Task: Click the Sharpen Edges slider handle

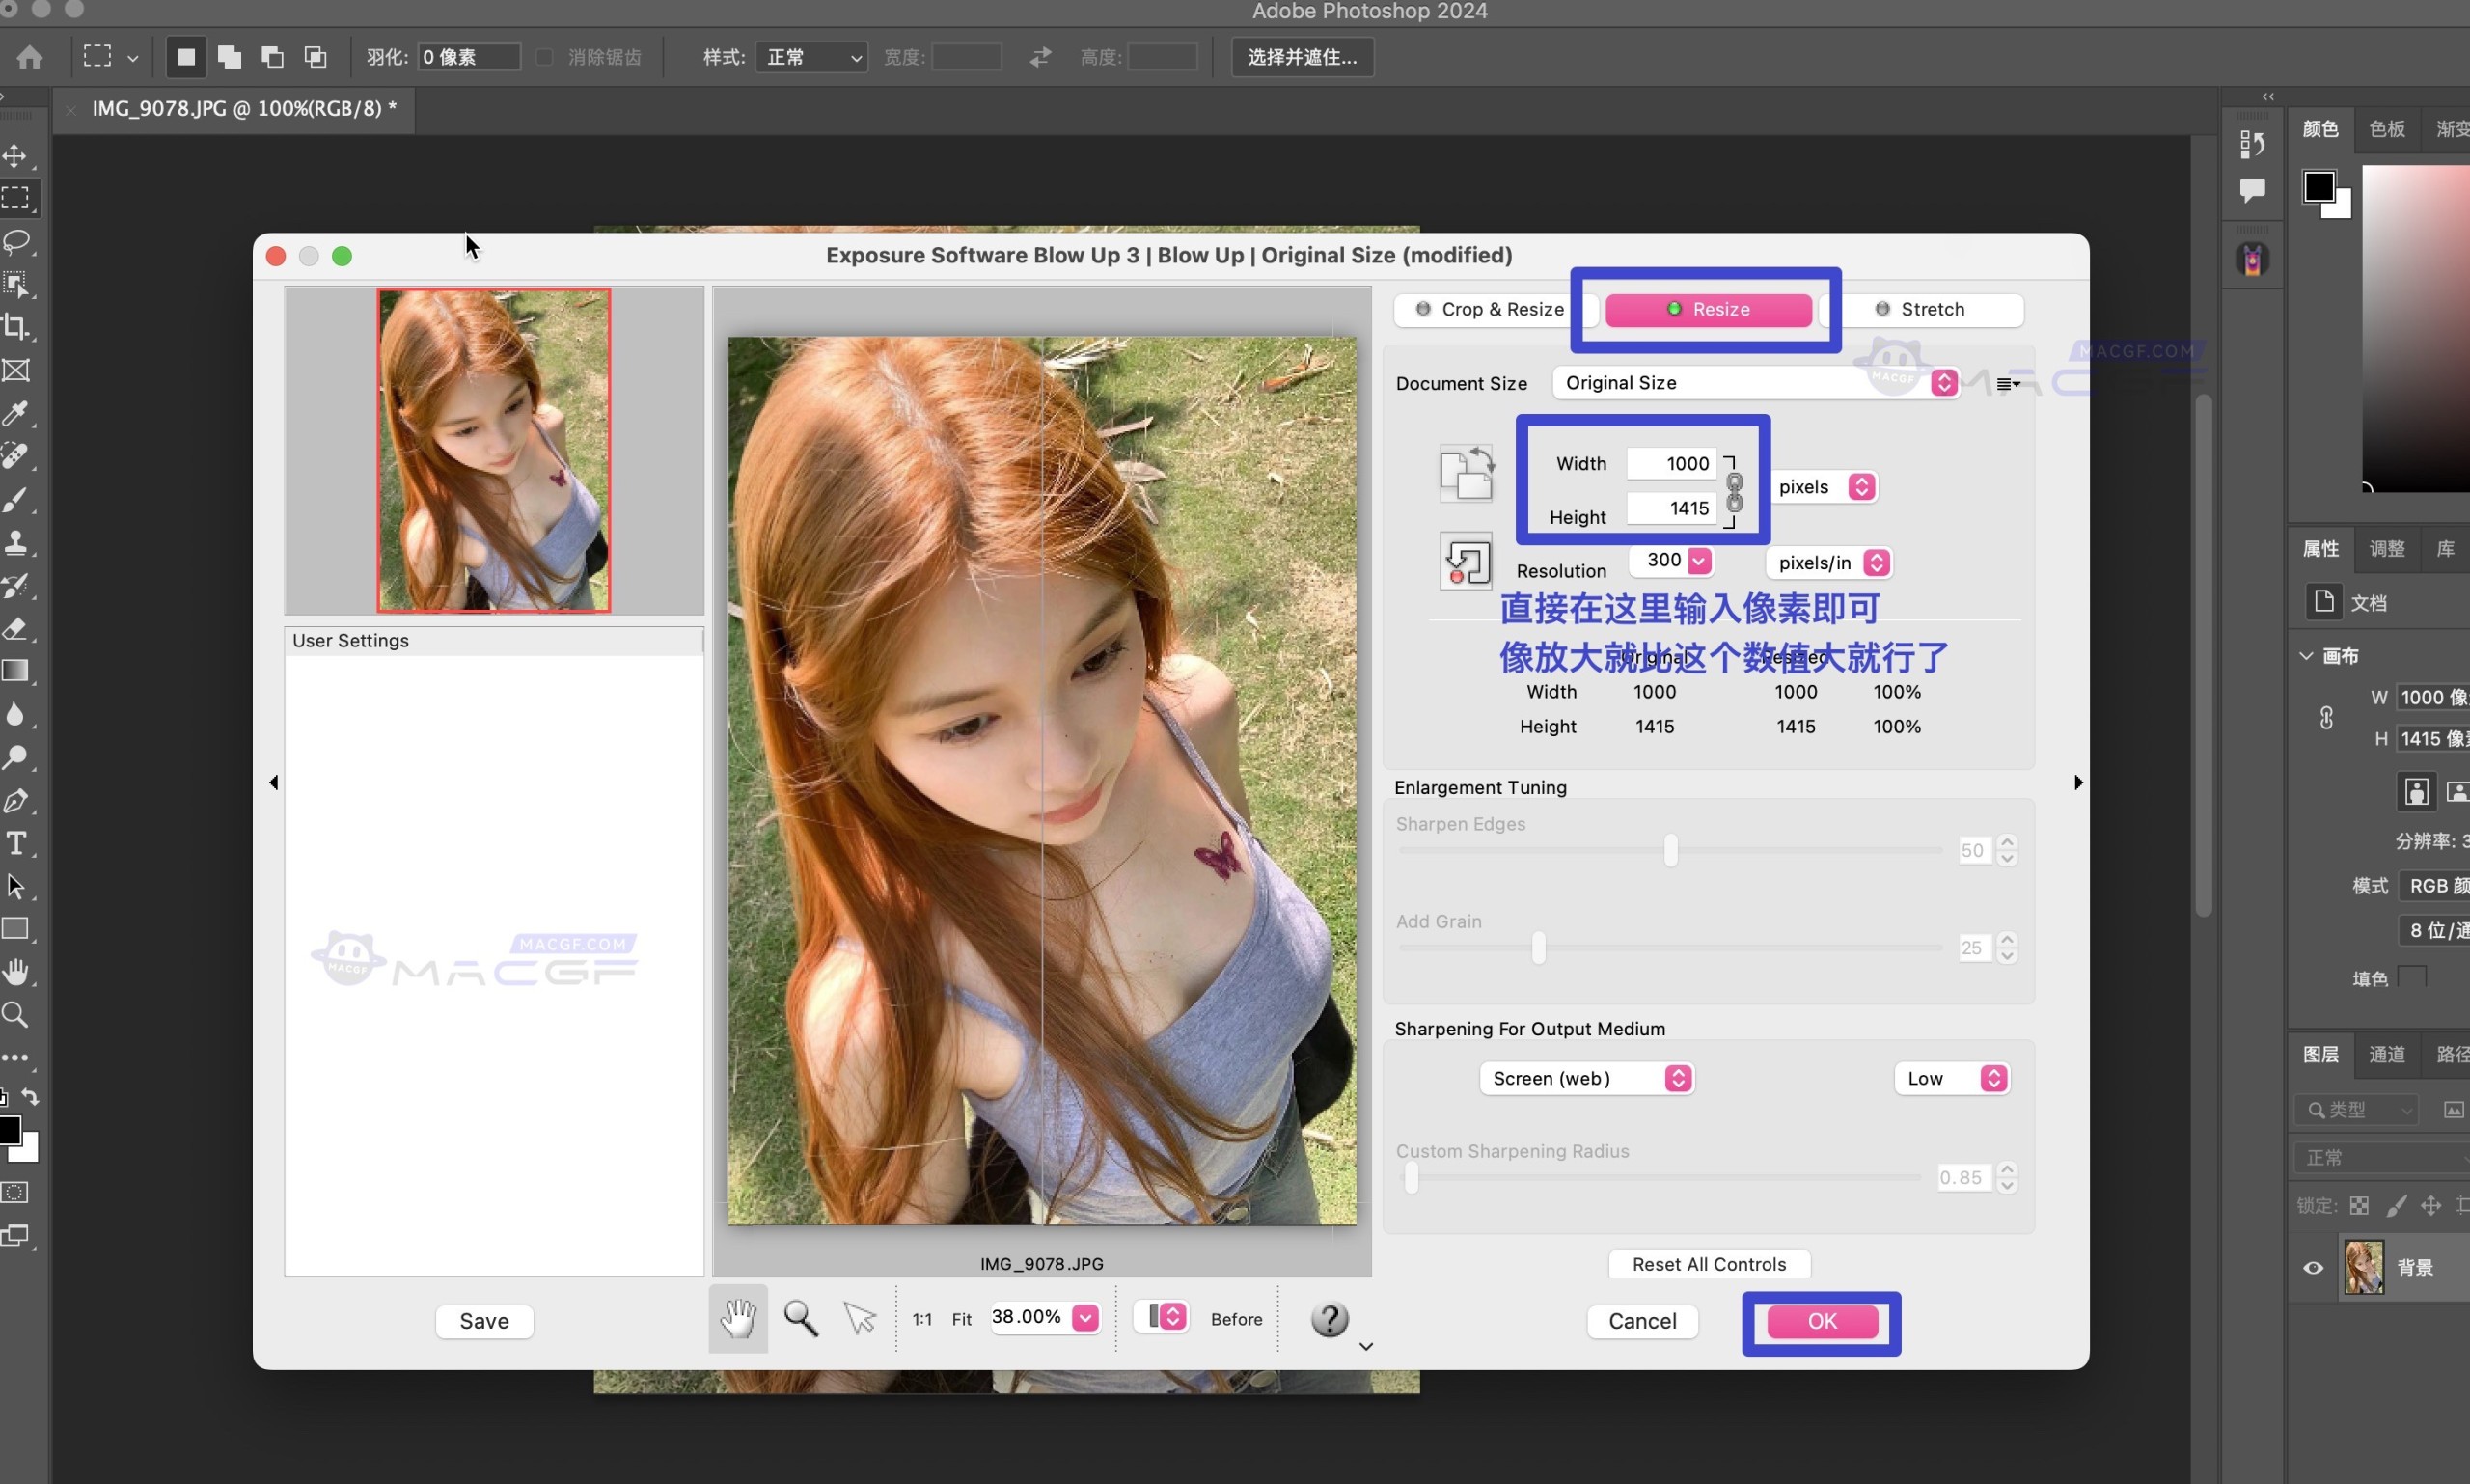Action: (1670, 850)
